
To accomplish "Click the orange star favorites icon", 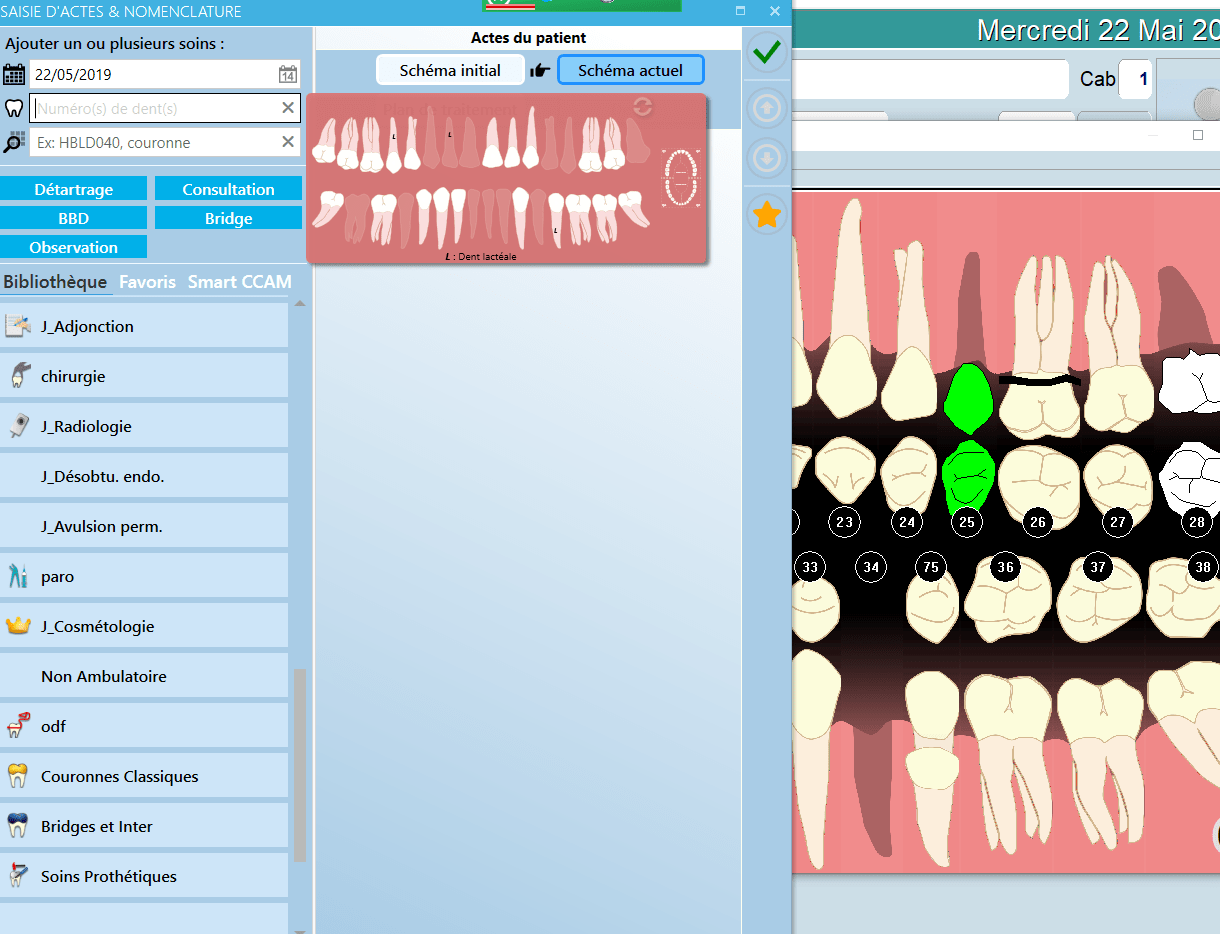I will (766, 214).
